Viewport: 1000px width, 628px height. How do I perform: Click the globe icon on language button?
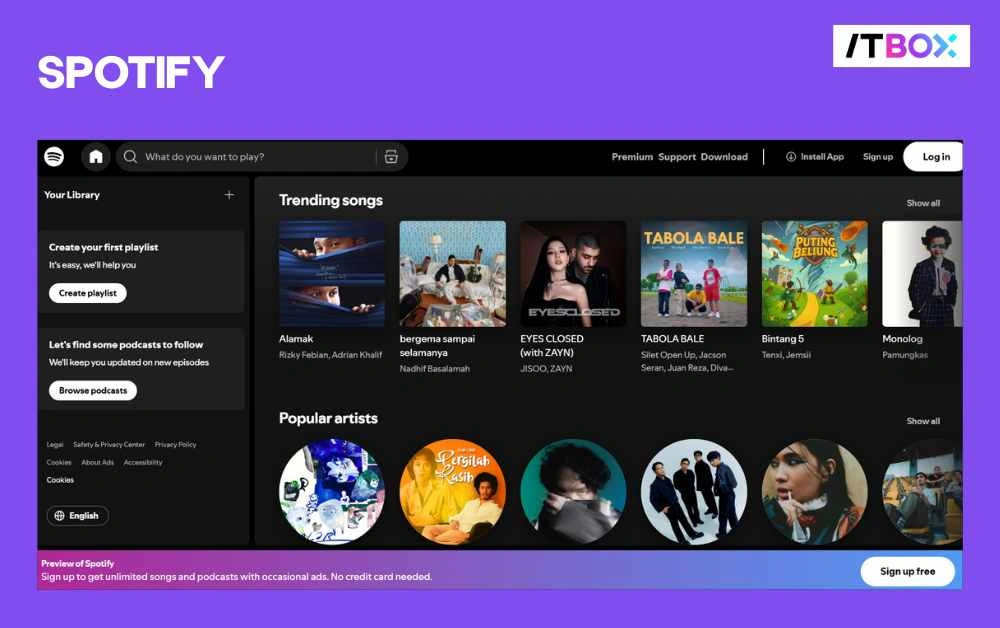pos(59,516)
